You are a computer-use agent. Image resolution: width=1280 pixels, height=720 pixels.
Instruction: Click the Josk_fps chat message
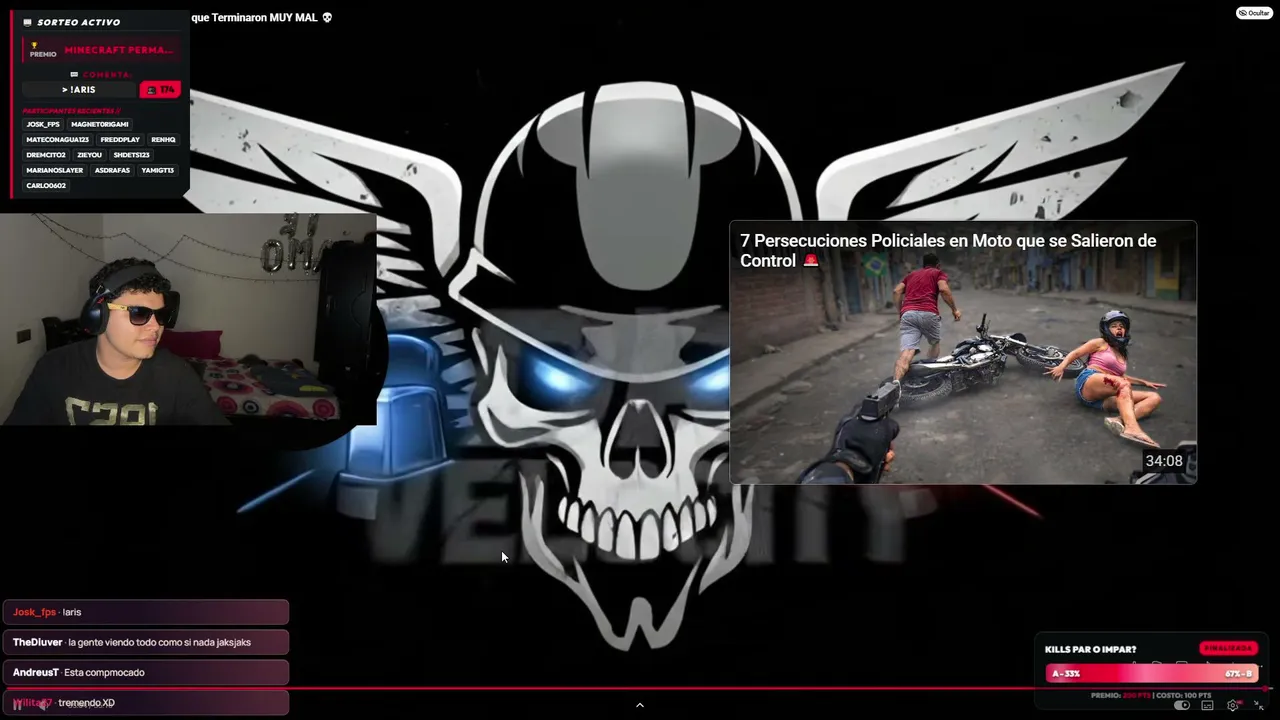point(146,612)
